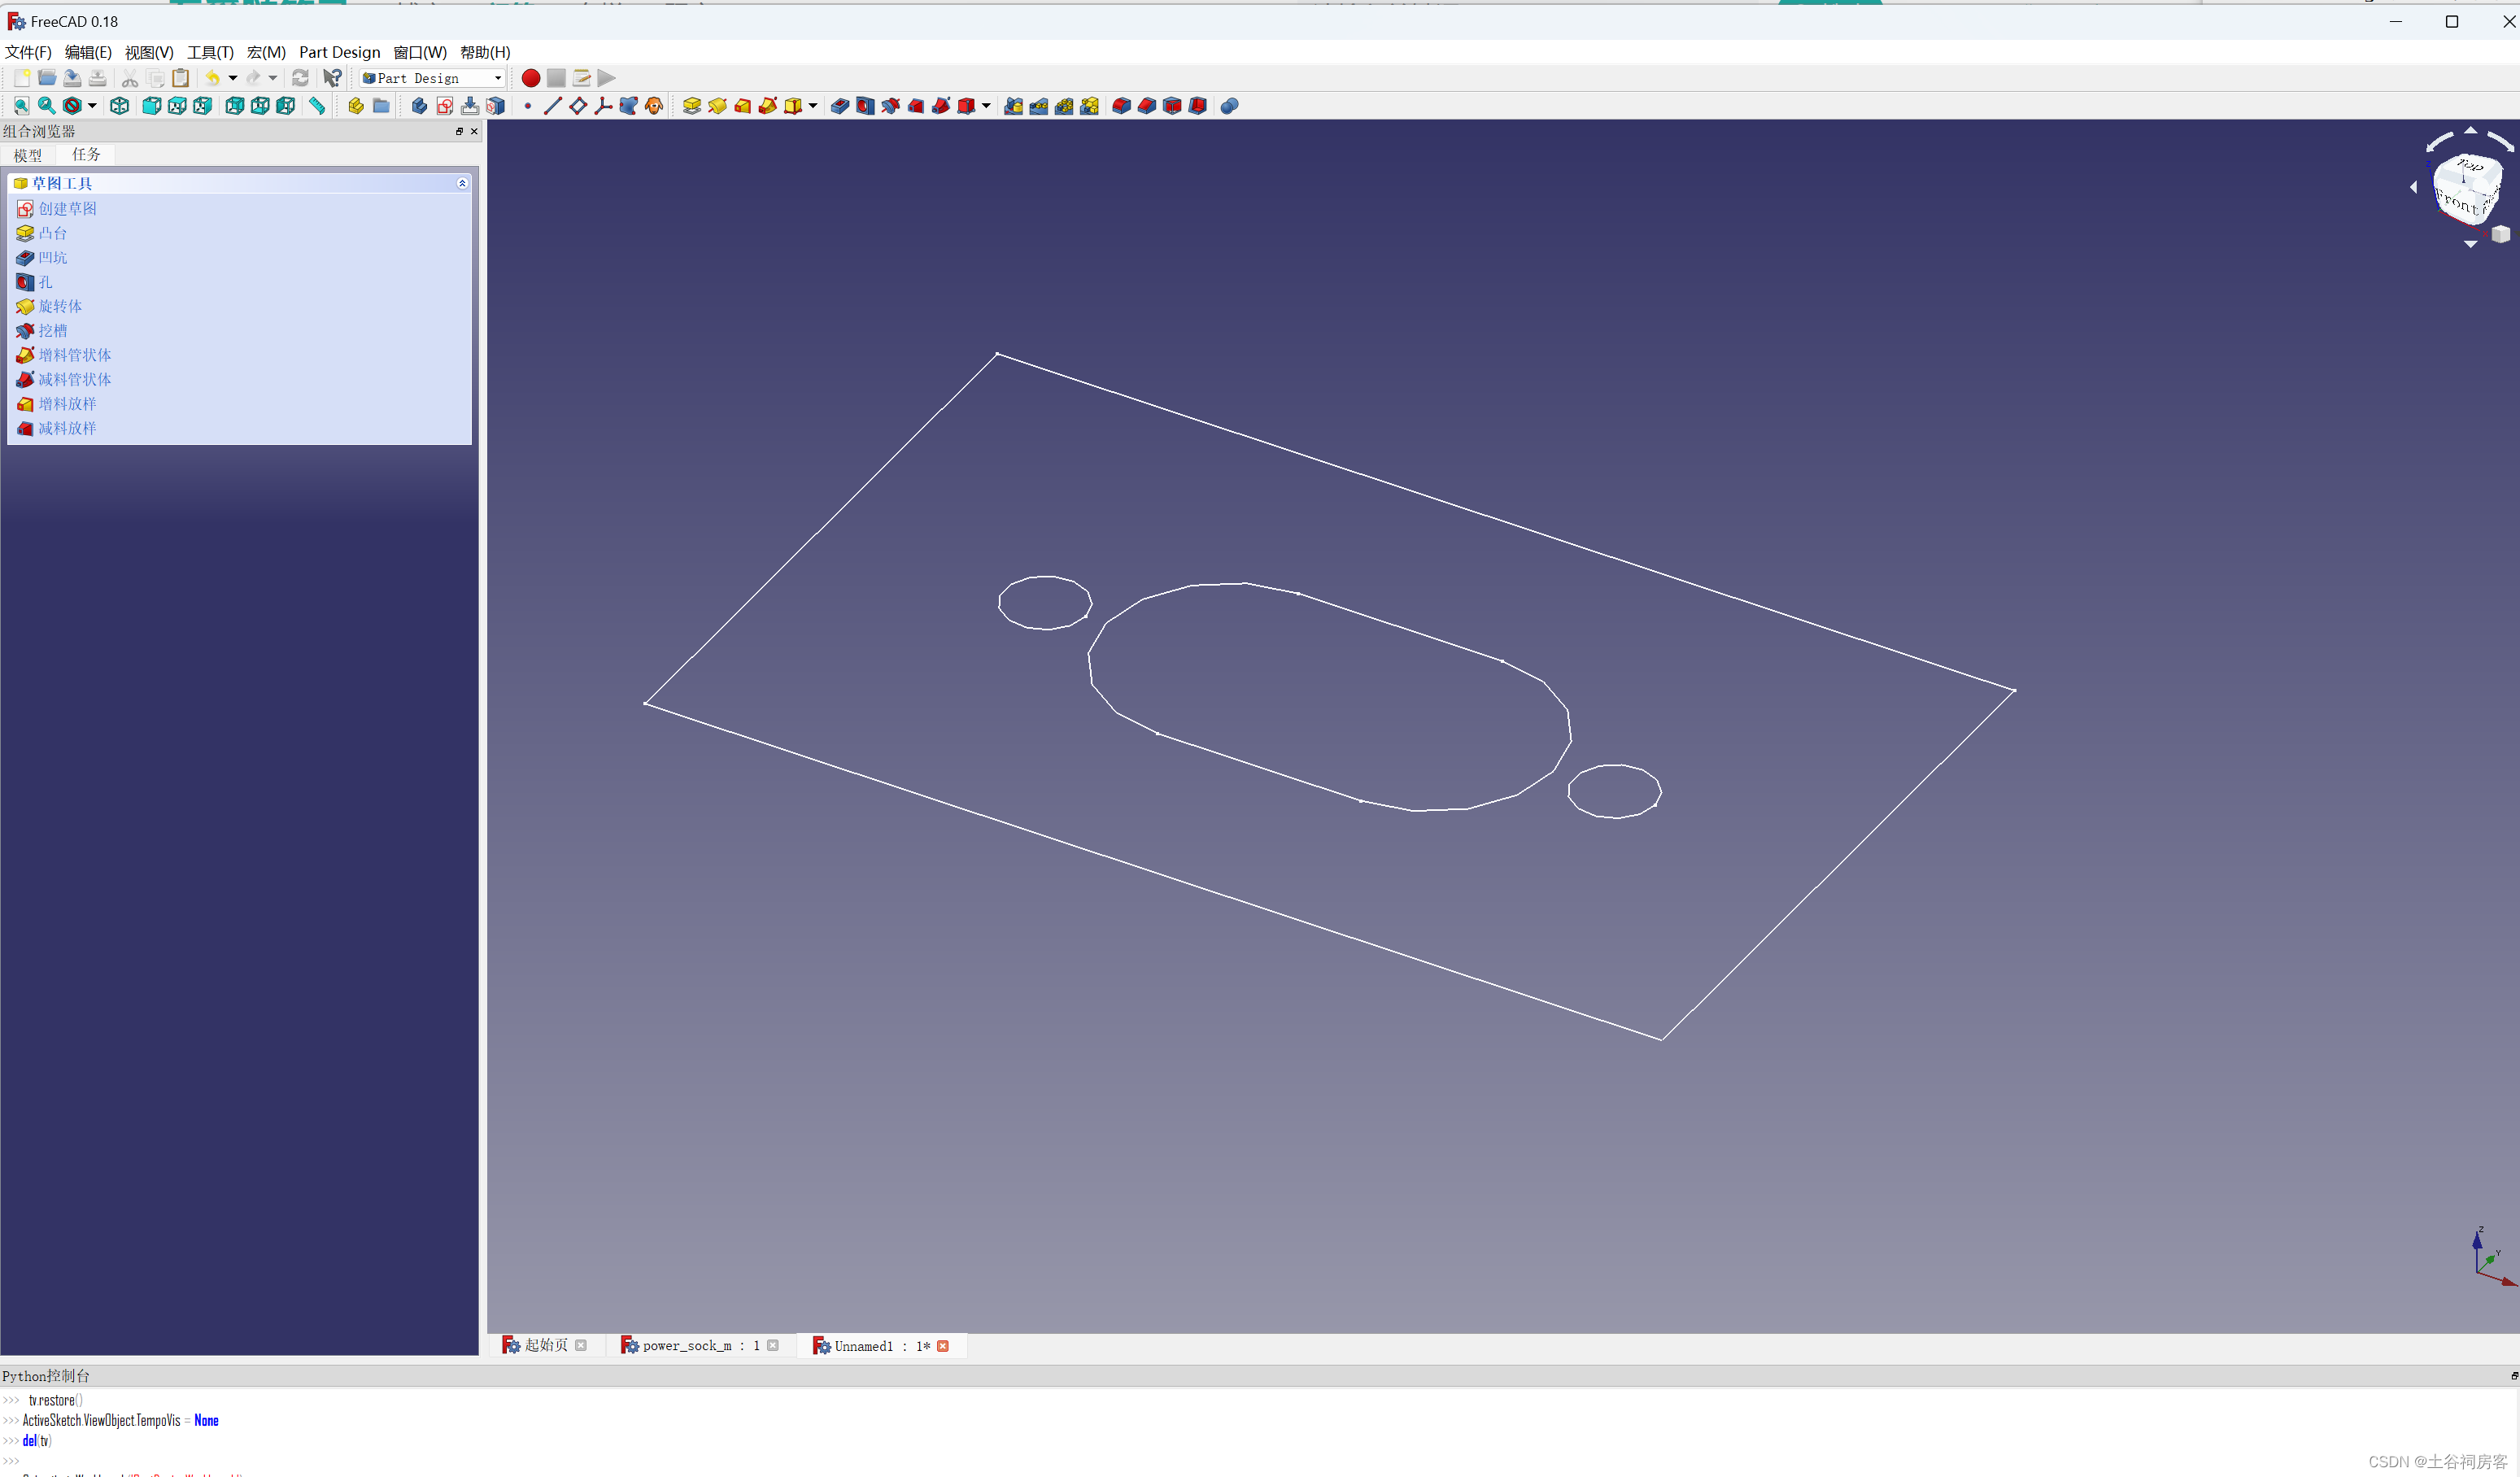Viewport: 2520px width, 1477px height.
Task: Rotate view with navigation cube top arrow
Action: click(x=2471, y=130)
